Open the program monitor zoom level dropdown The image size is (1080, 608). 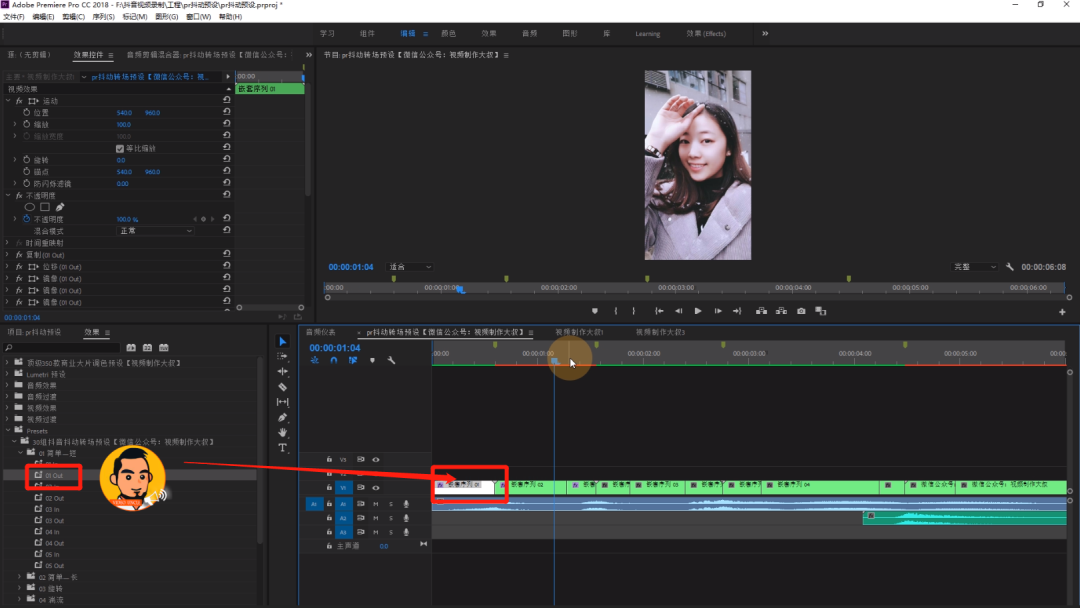pyautogui.click(x=410, y=267)
